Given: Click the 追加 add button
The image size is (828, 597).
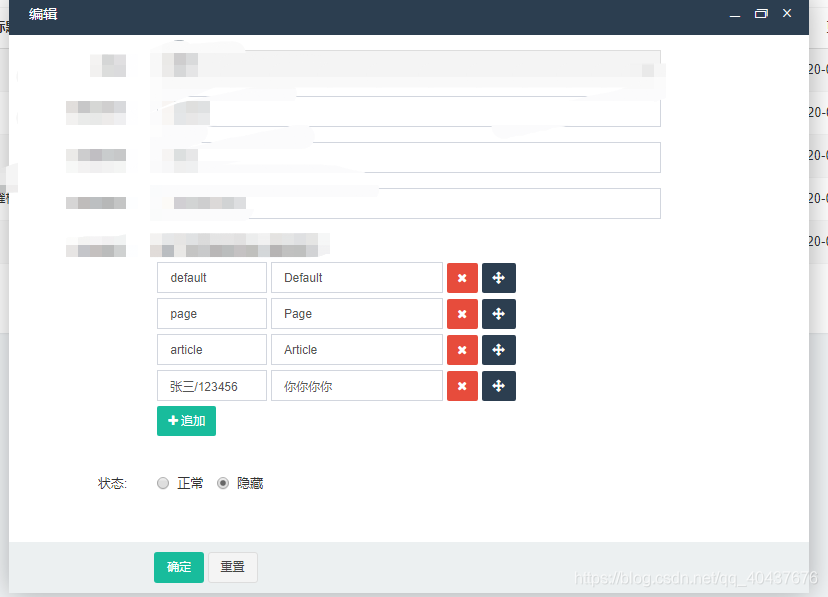Looking at the screenshot, I should [x=186, y=421].
